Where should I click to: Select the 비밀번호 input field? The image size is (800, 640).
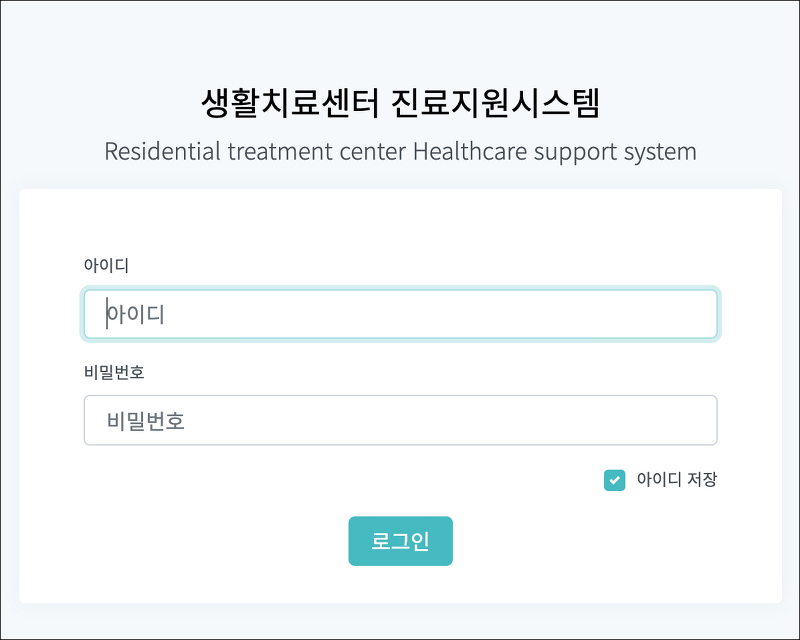[x=401, y=420]
